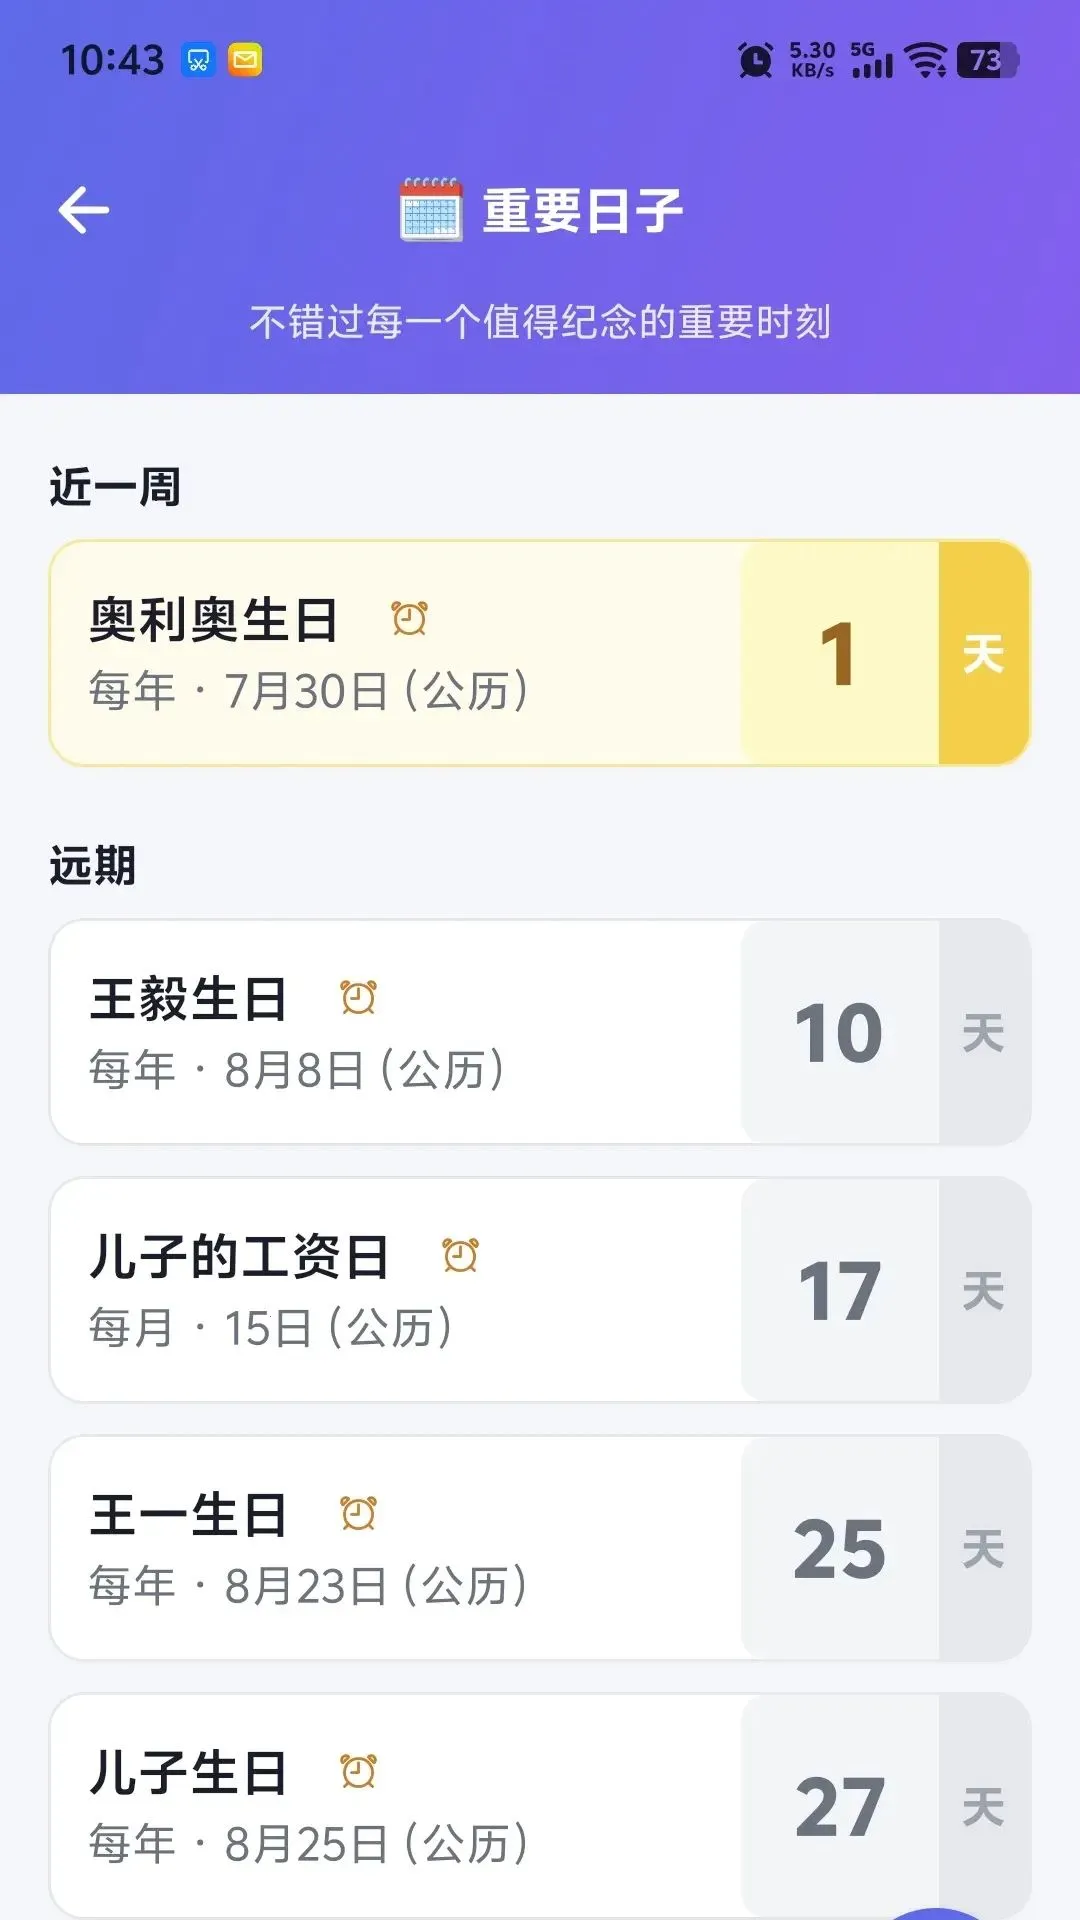Tap the alarm icon next to 奥利奥生日
This screenshot has height=1920, width=1080.
409,619
